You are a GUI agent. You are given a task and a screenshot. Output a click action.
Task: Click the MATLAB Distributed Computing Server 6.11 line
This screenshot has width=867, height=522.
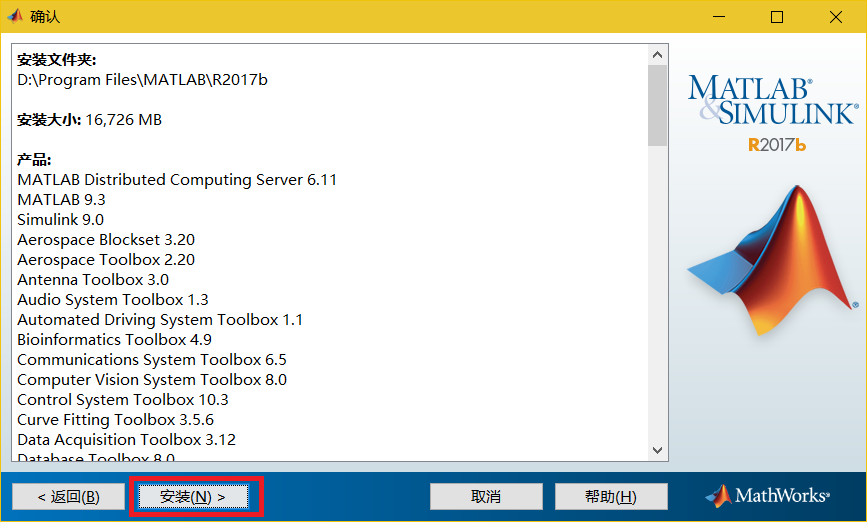(x=177, y=180)
